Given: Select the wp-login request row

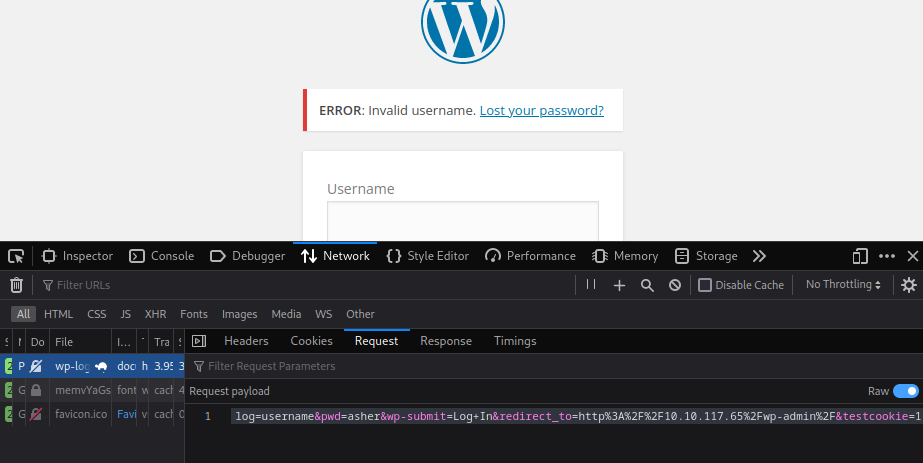Looking at the screenshot, I should 92,366.
